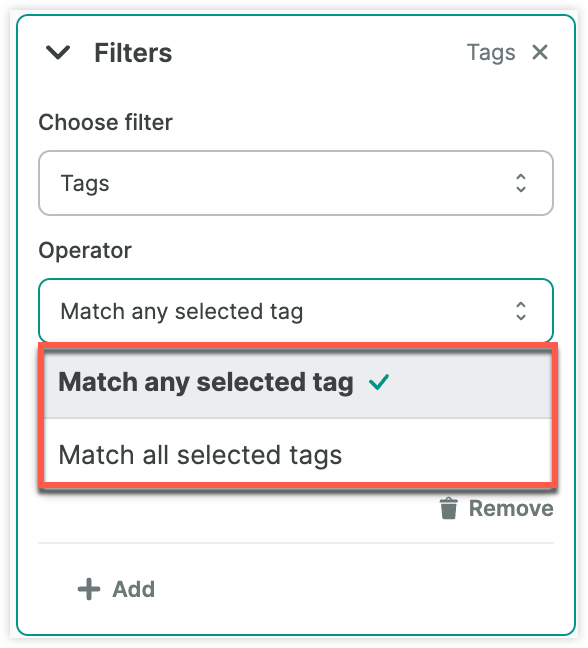Click the Operator dropdown up-down arrows
Image resolution: width=588 pixels, height=648 pixels.
pyautogui.click(x=521, y=311)
